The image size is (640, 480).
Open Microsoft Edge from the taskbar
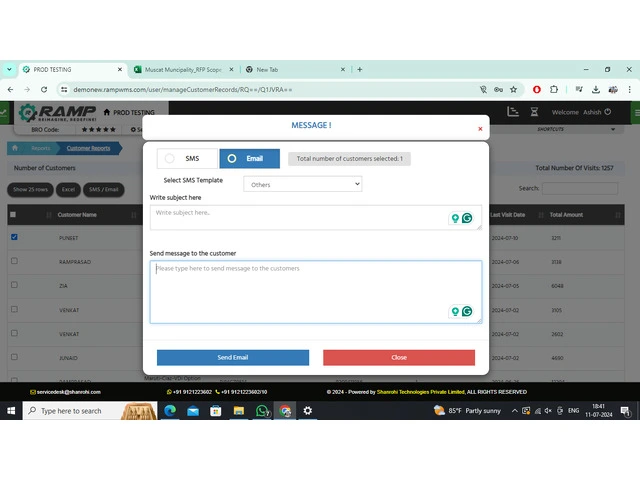pyautogui.click(x=168, y=411)
